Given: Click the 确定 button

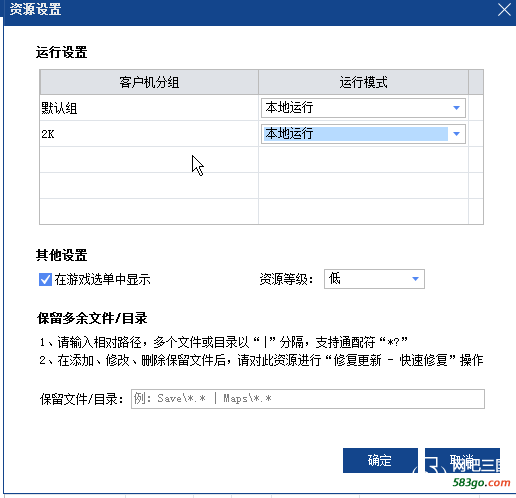Looking at the screenshot, I should point(380,460).
